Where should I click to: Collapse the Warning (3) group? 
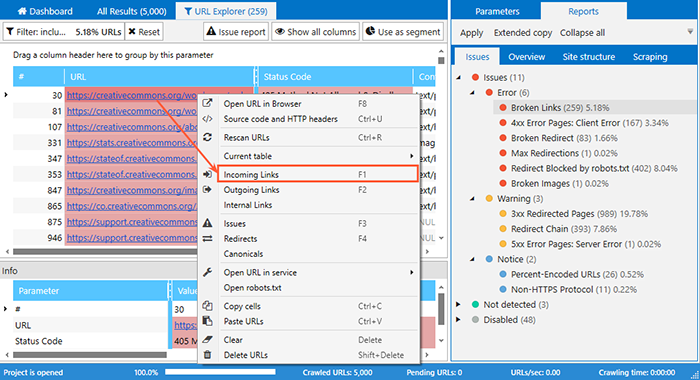[x=472, y=199]
